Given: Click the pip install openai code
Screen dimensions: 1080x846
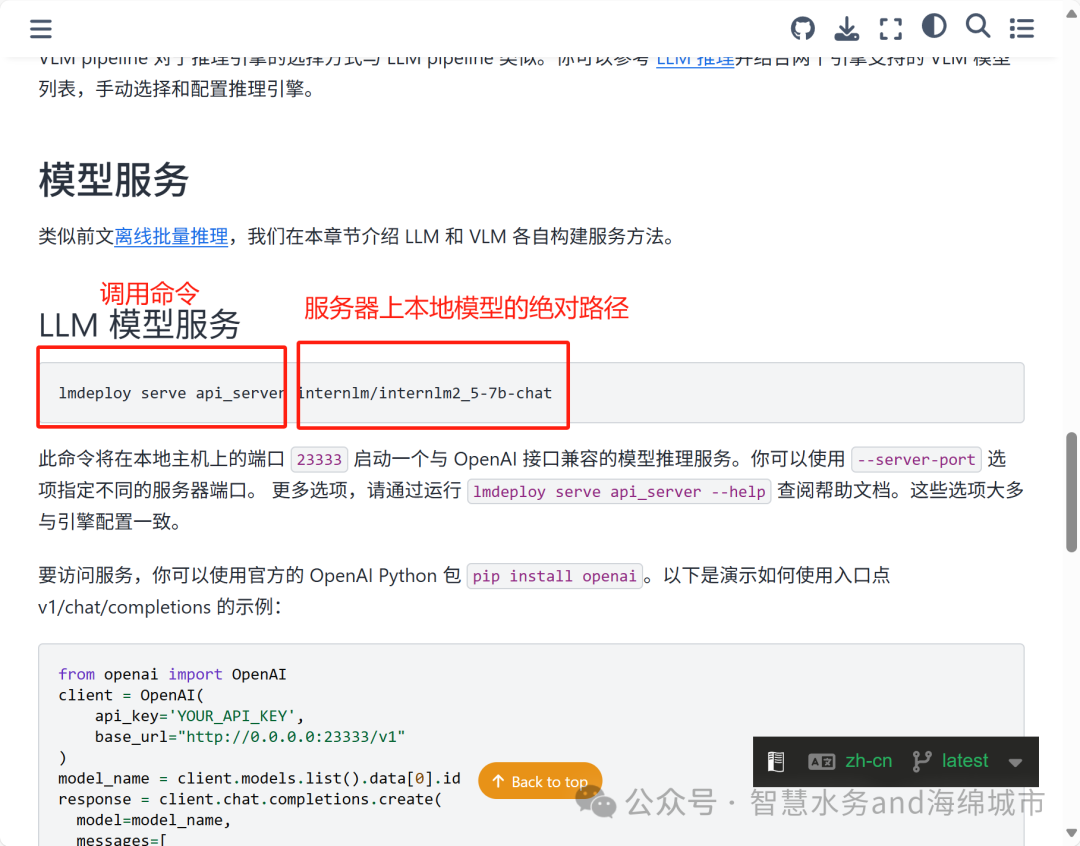Looking at the screenshot, I should coord(554,576).
